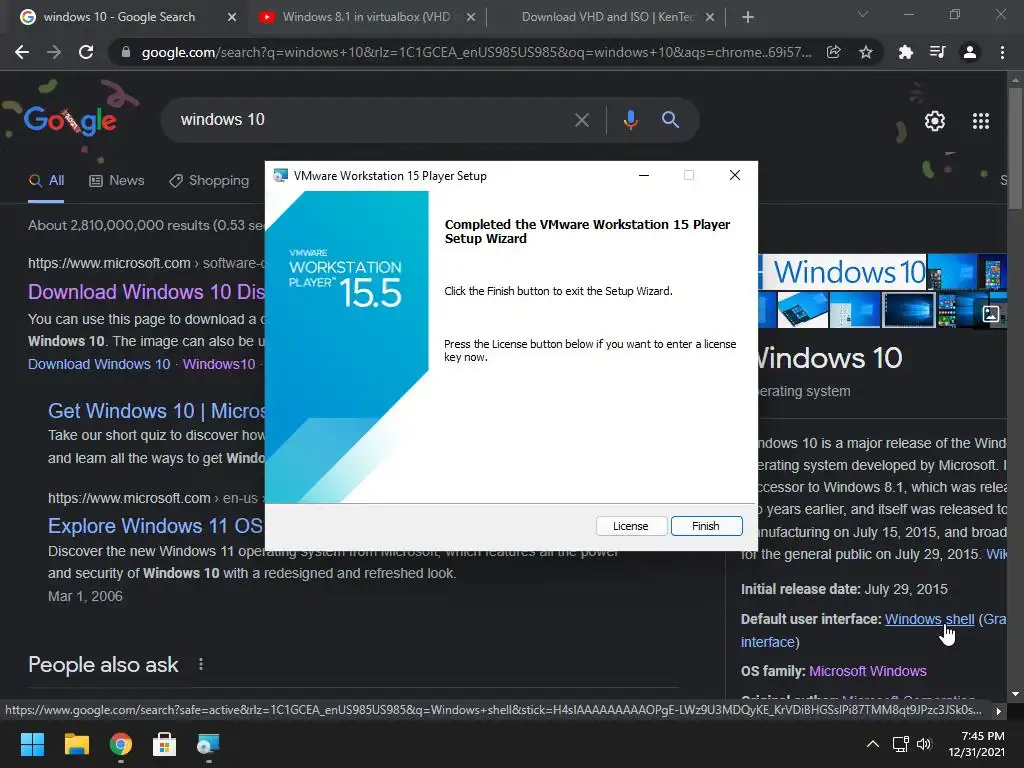Image resolution: width=1024 pixels, height=768 pixels.
Task: Click Finish in VMware Setup wizard
Action: point(706,526)
